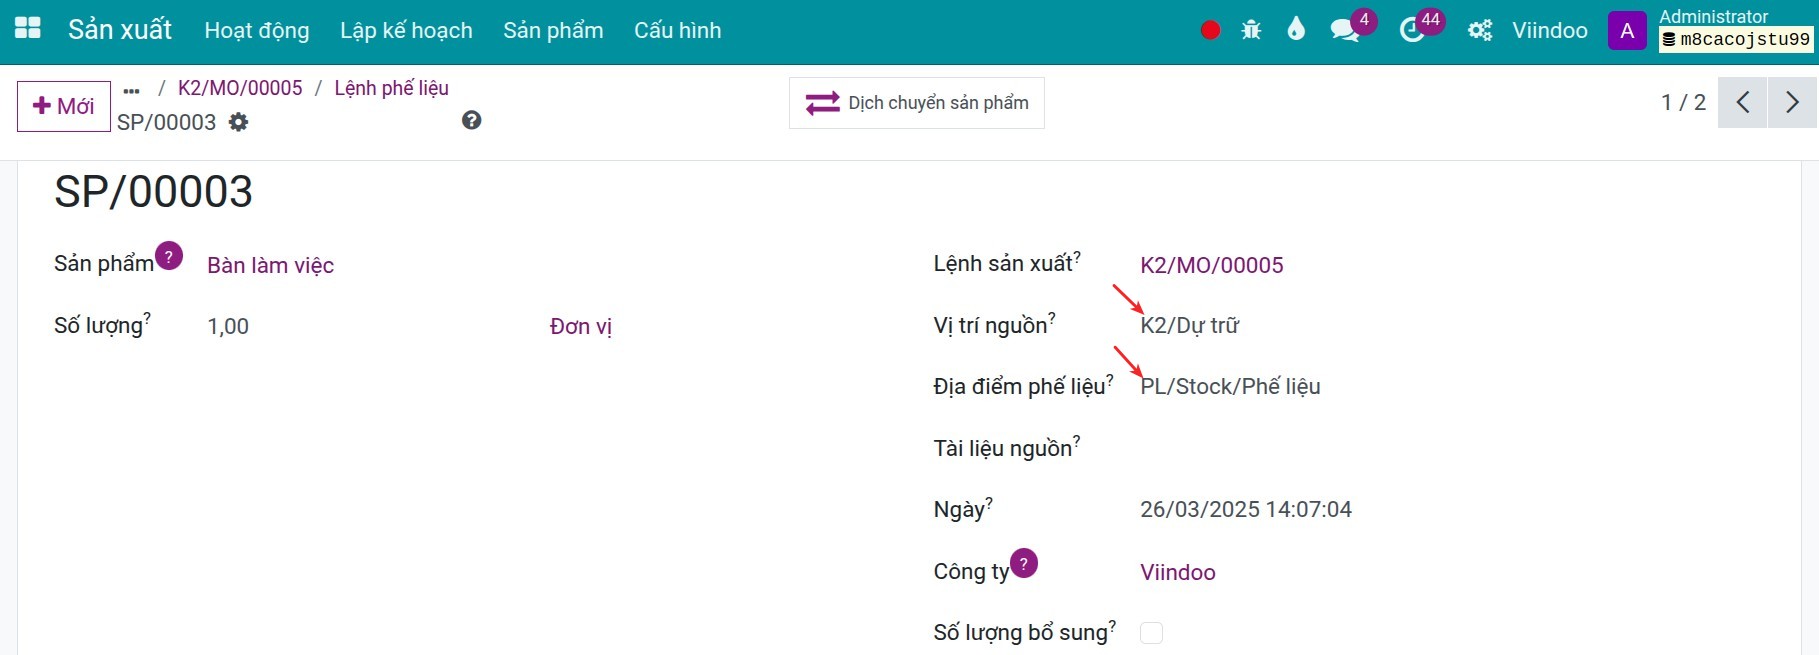Viewport: 1819px width, 655px height.
Task: Open the Hoạt động menu
Action: (x=257, y=30)
